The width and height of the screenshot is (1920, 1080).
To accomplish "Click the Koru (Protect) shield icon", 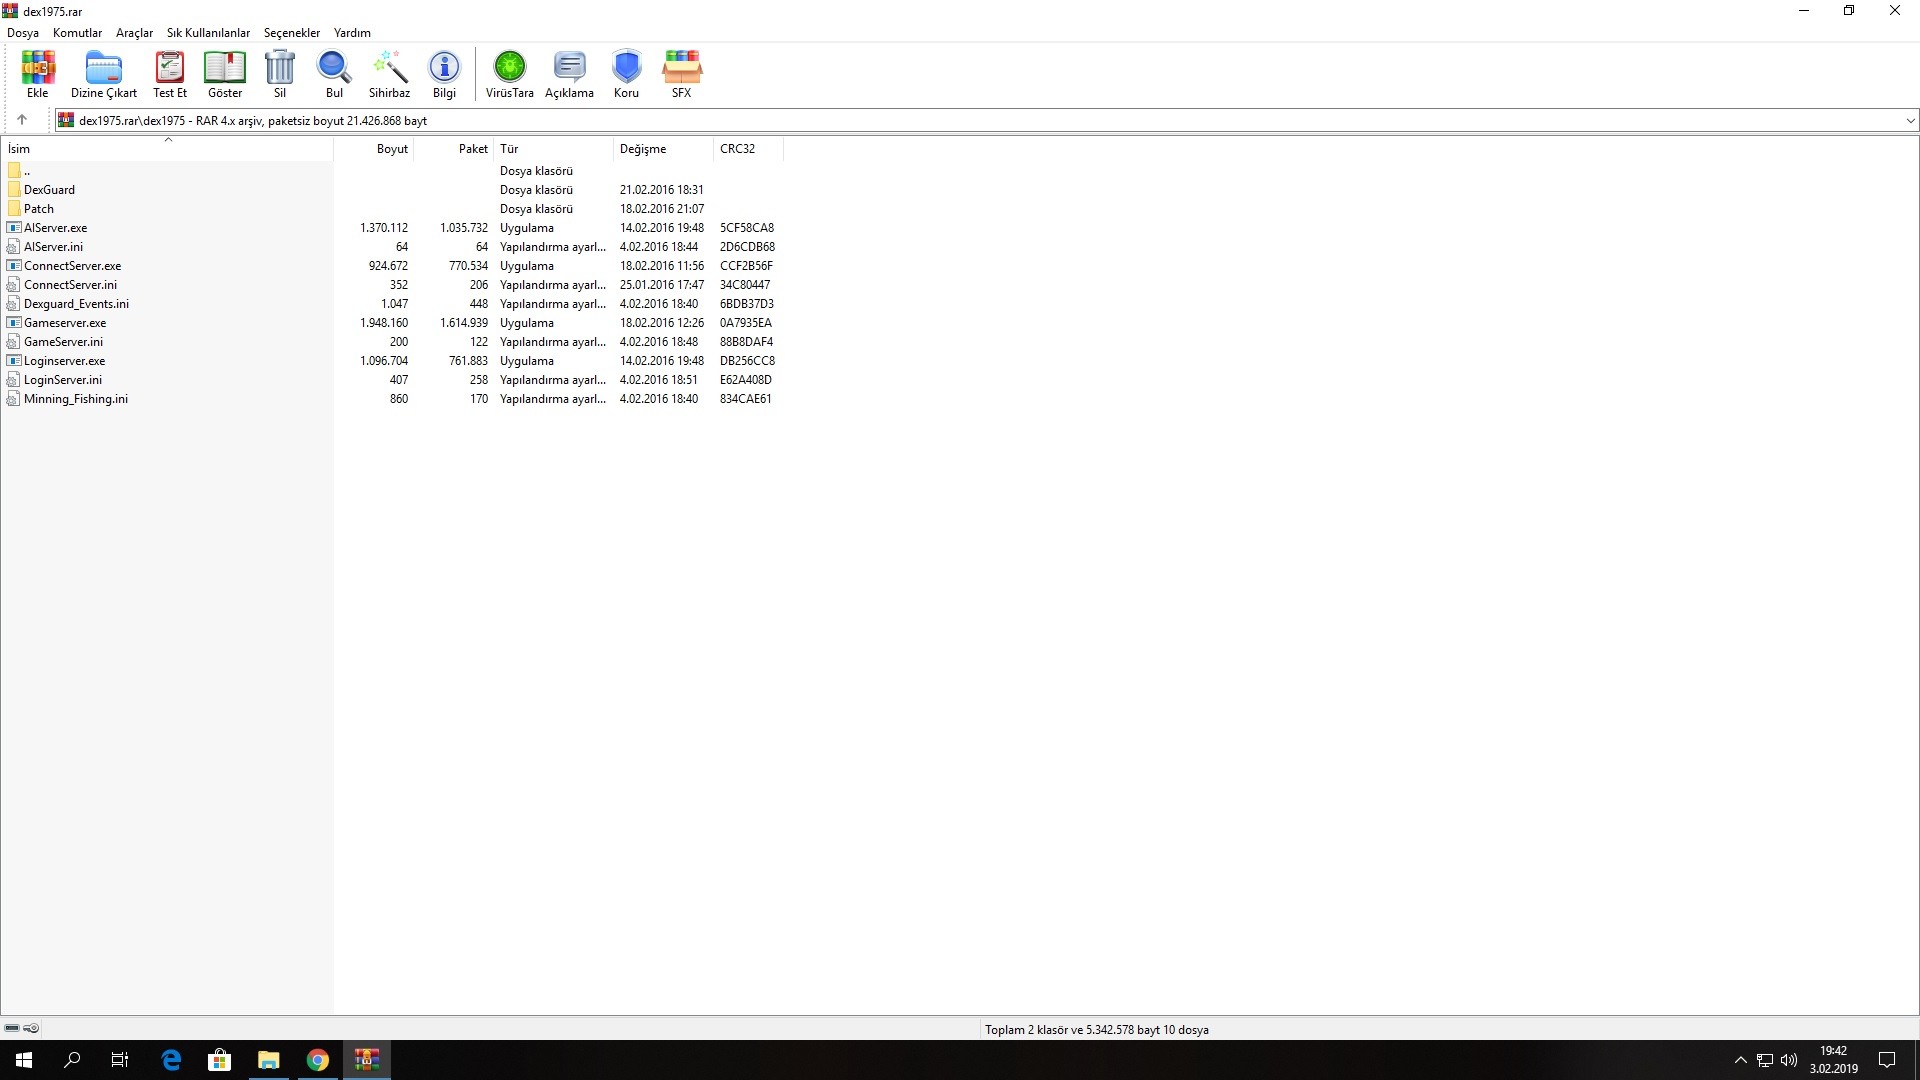I will point(626,74).
